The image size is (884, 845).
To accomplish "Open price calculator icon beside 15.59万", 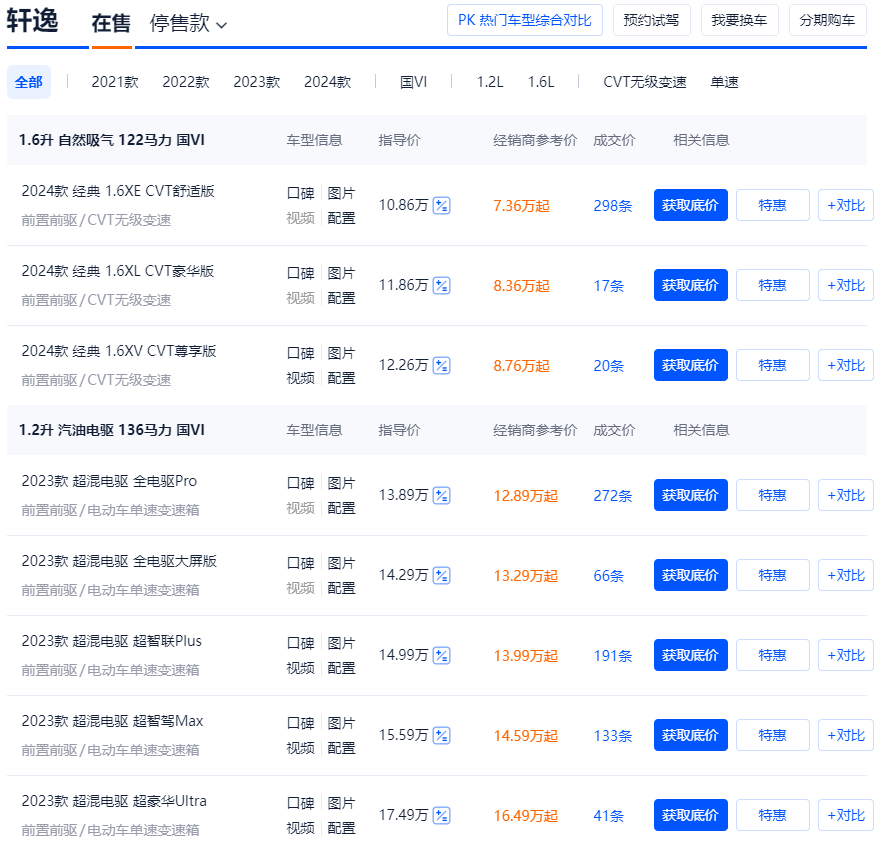I will pos(441,736).
